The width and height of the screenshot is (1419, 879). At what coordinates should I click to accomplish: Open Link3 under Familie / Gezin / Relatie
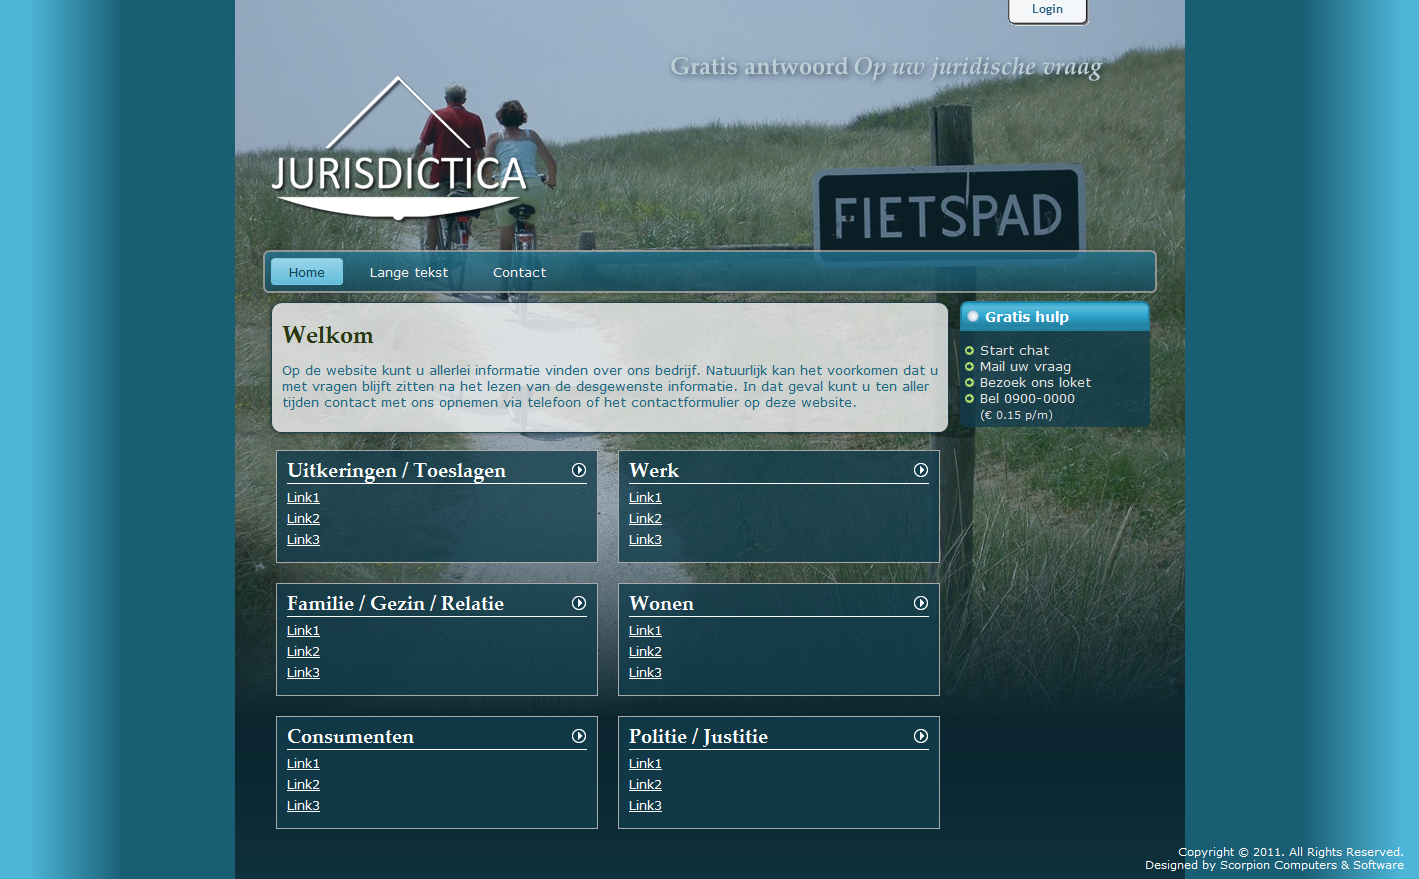(303, 673)
